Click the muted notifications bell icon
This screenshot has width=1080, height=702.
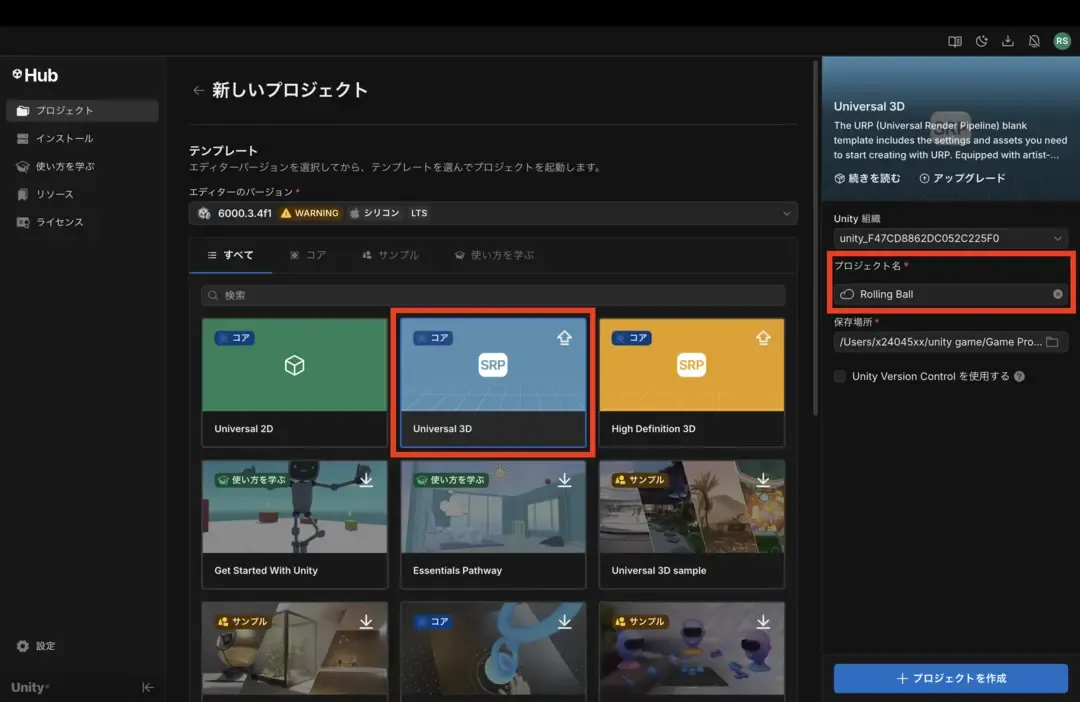pyautogui.click(x=1034, y=42)
